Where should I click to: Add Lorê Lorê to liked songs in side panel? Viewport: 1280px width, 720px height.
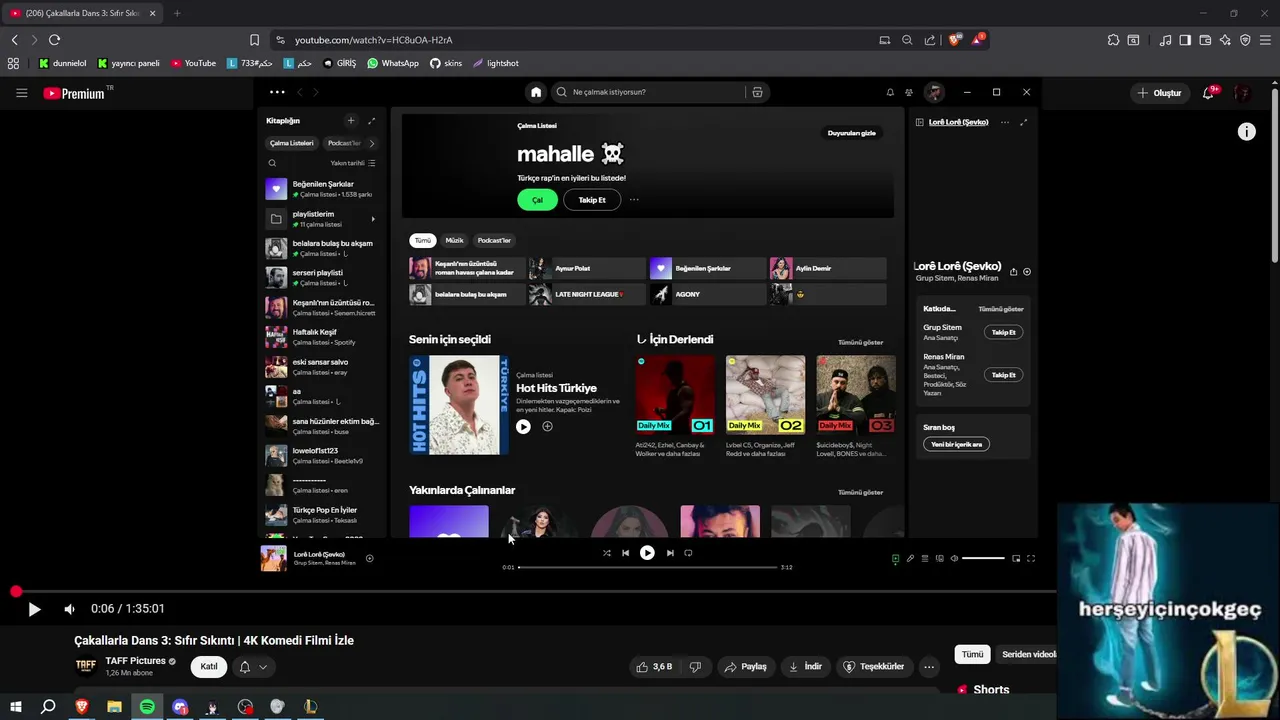click(1027, 272)
